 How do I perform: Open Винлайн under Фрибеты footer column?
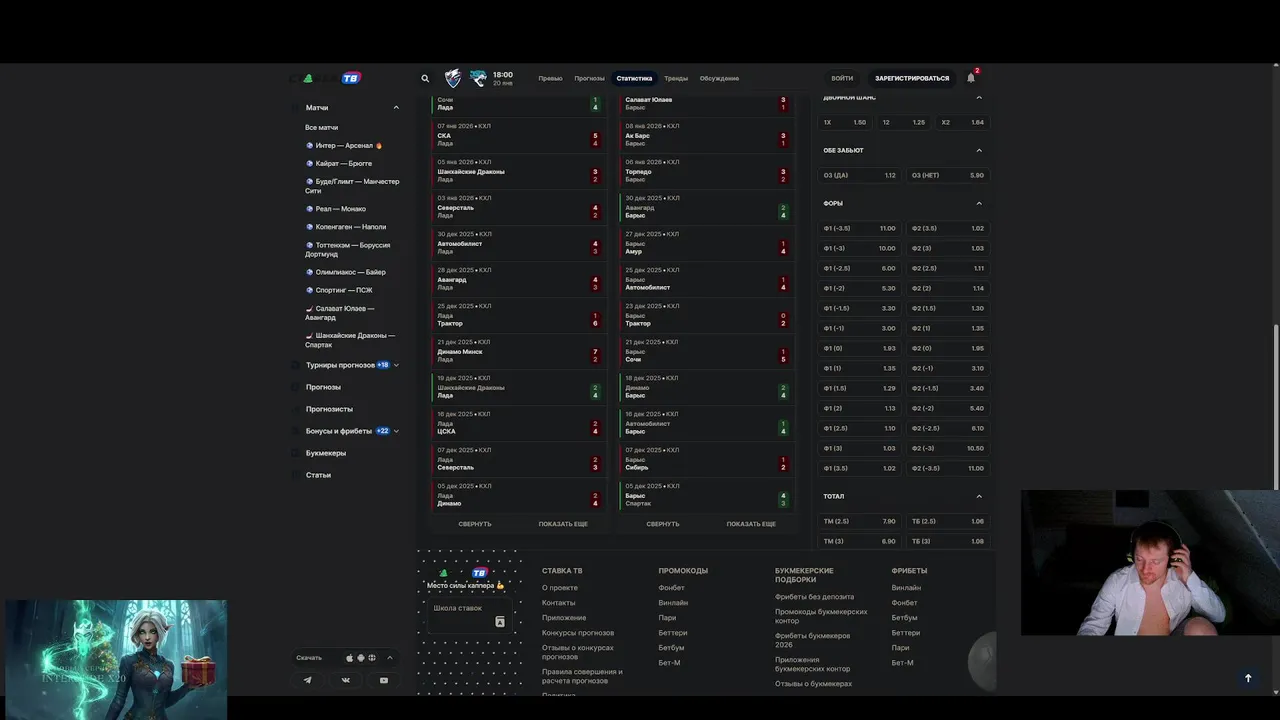point(906,588)
